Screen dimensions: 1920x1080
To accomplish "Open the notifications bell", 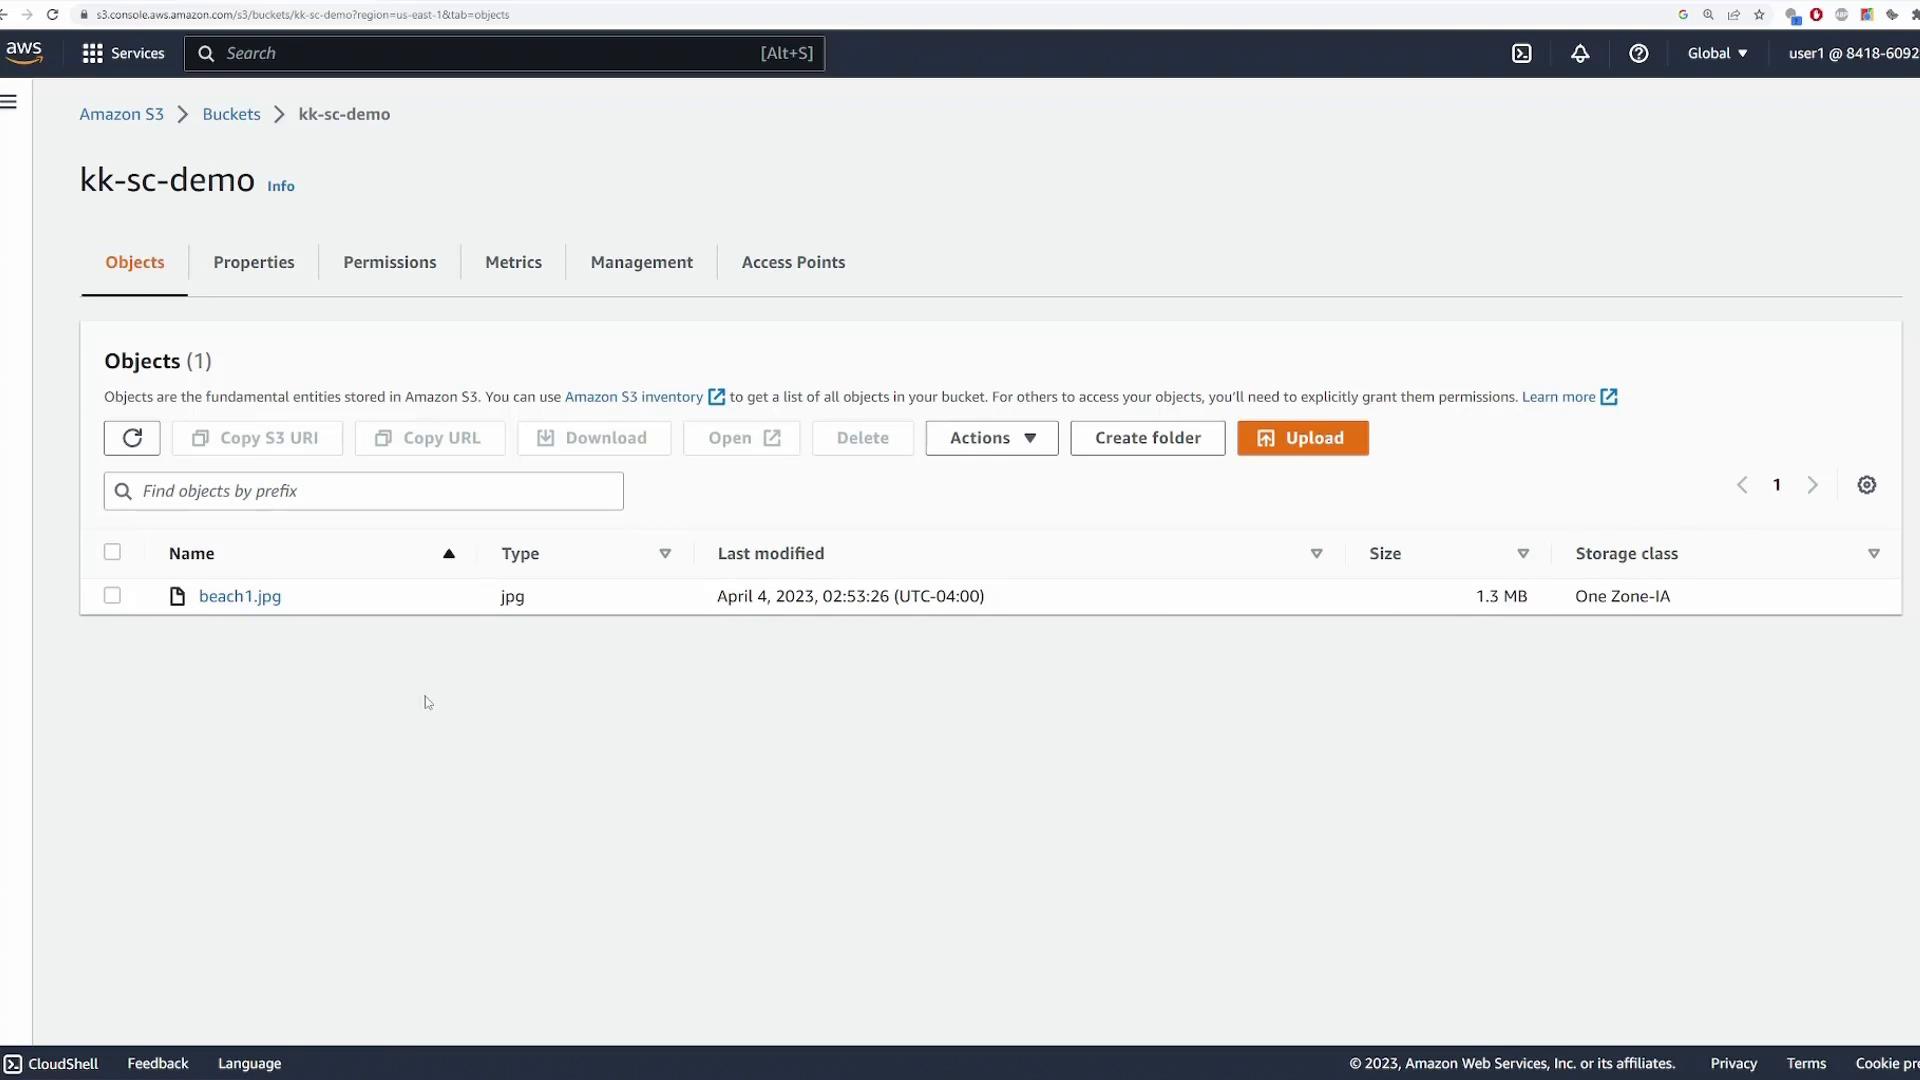I will (1580, 53).
